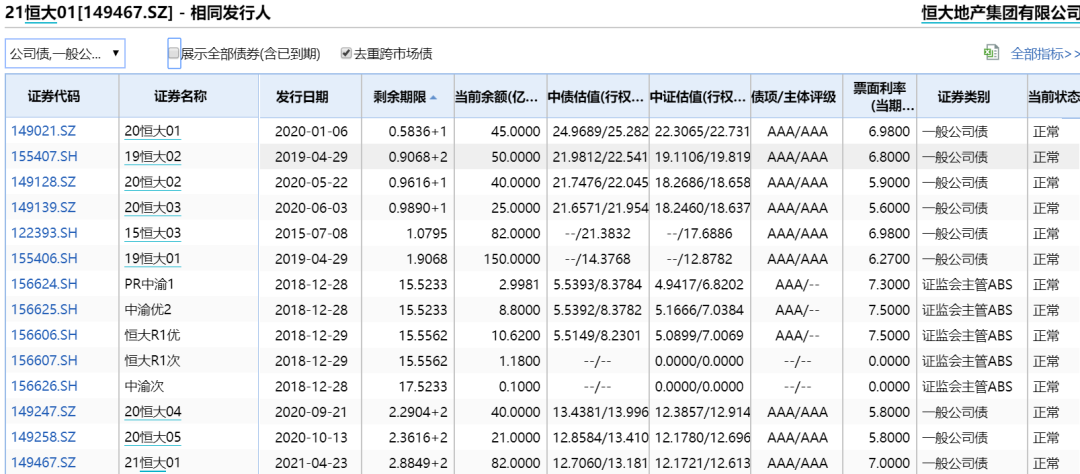Click the remaining term 17.5233
Screen dimensions: 1080x474
click(424, 387)
